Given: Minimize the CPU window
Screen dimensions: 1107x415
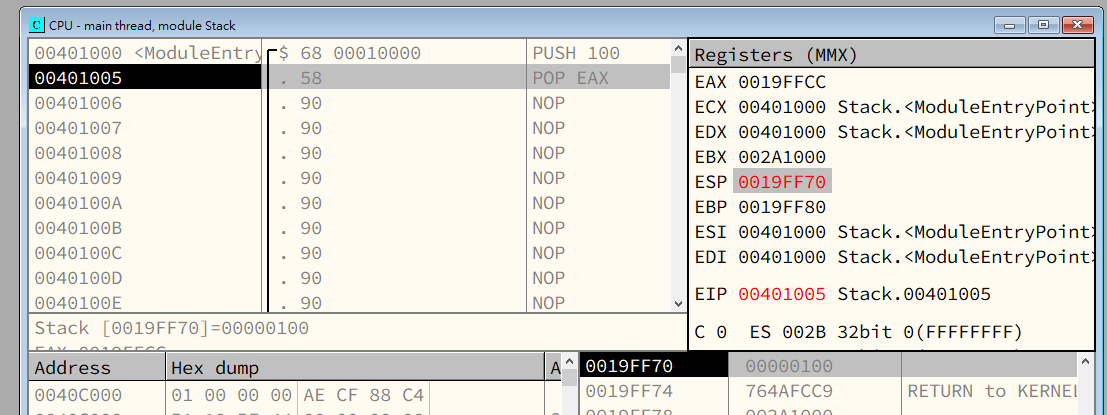Looking at the screenshot, I should point(1015,24).
